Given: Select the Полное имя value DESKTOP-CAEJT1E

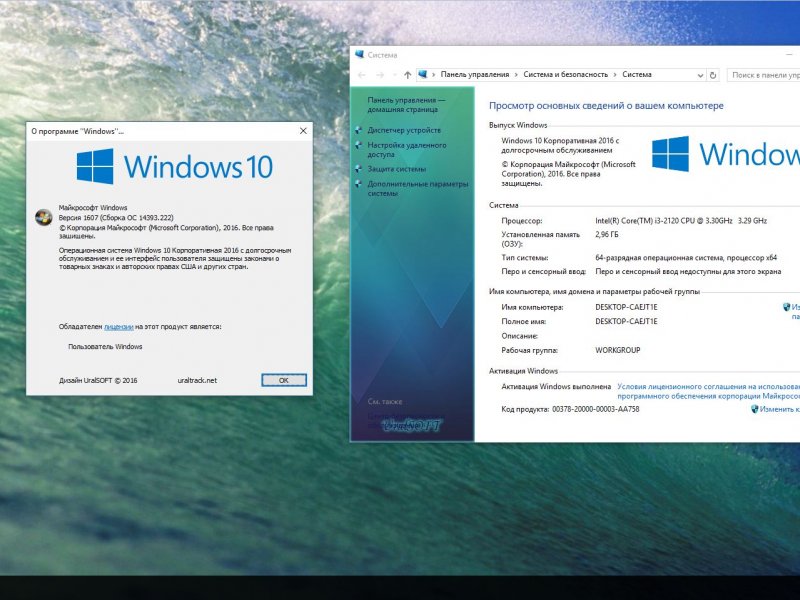Looking at the screenshot, I should pos(626,321).
